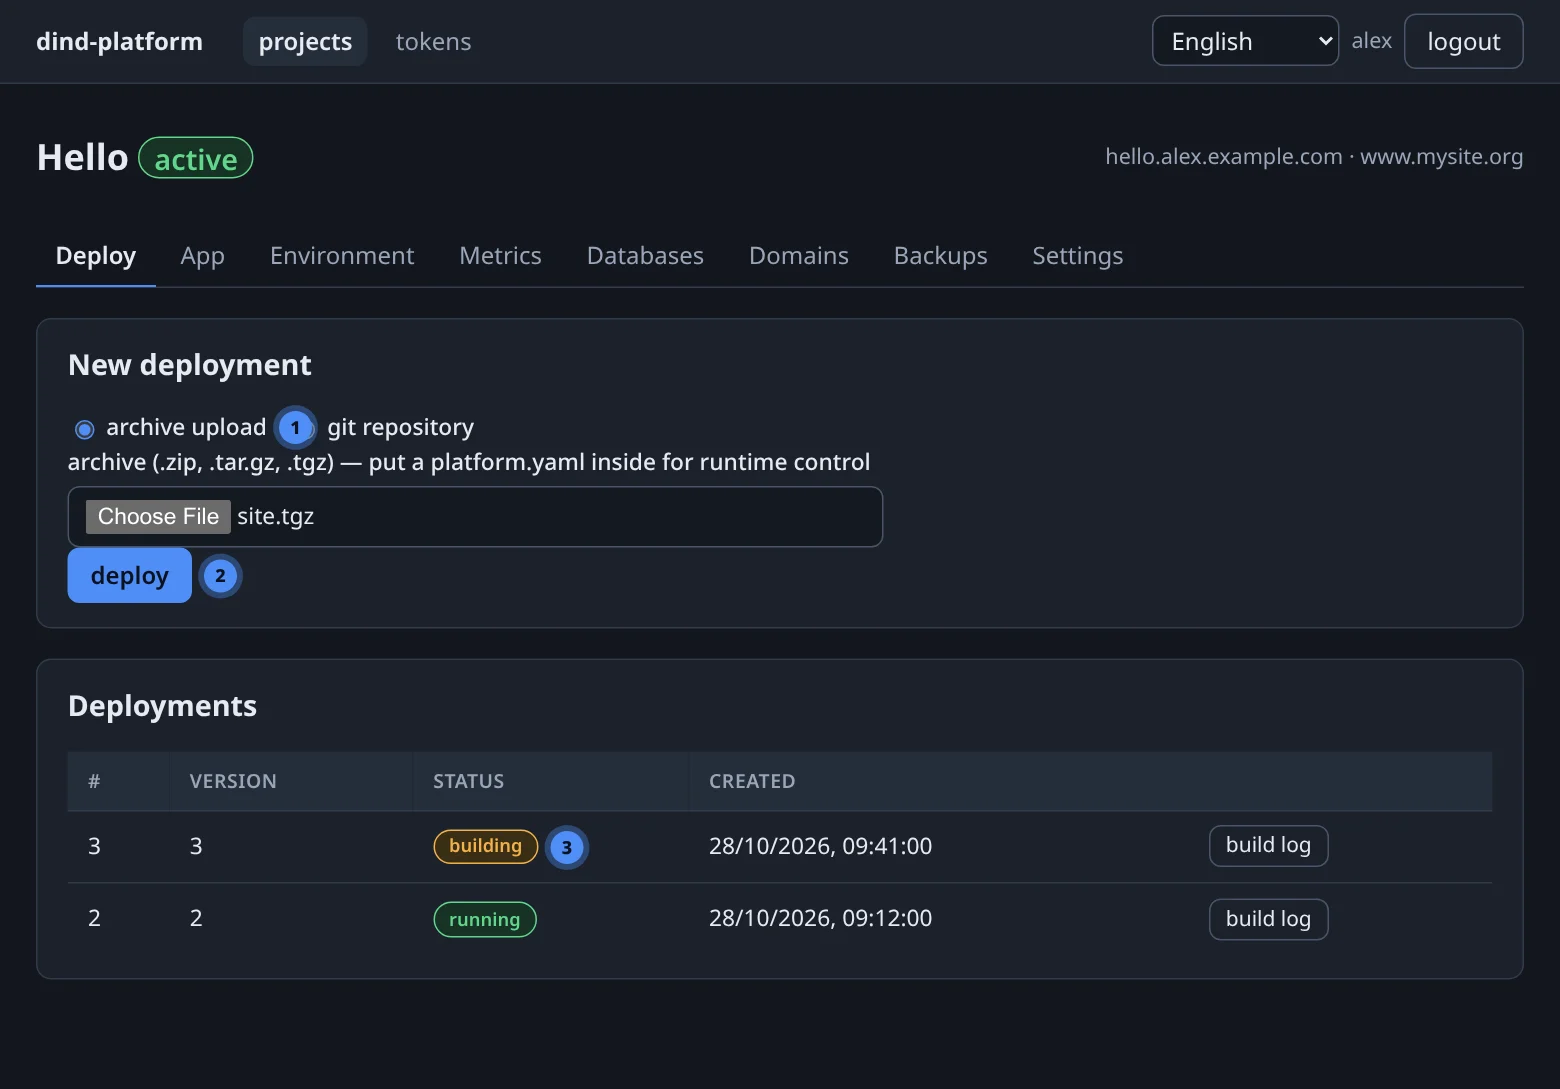Click the archive file input field

475,516
